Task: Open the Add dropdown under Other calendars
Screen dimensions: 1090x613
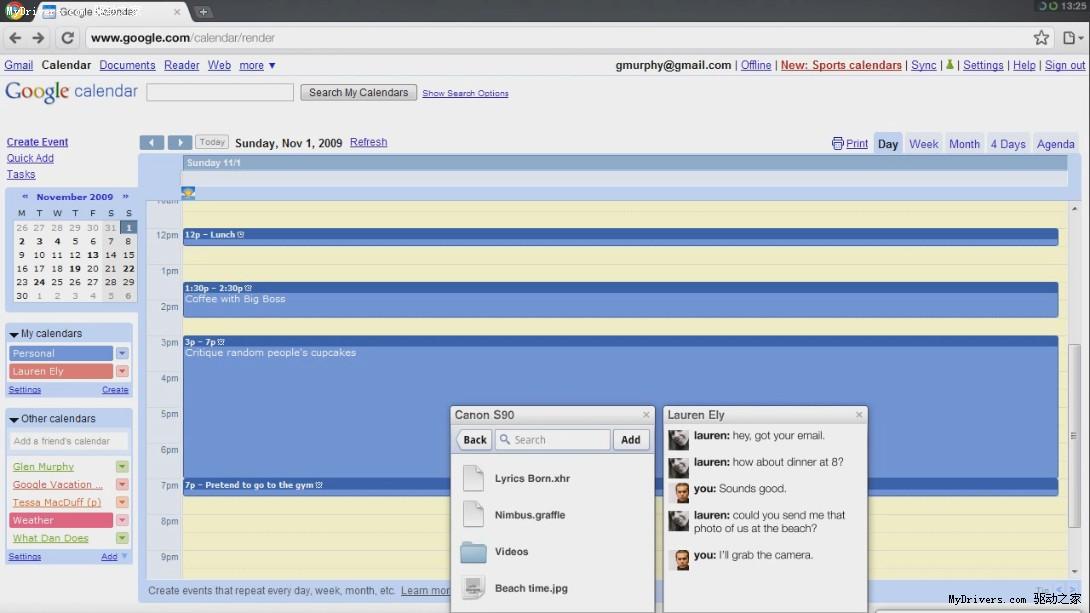Action: click(114, 556)
